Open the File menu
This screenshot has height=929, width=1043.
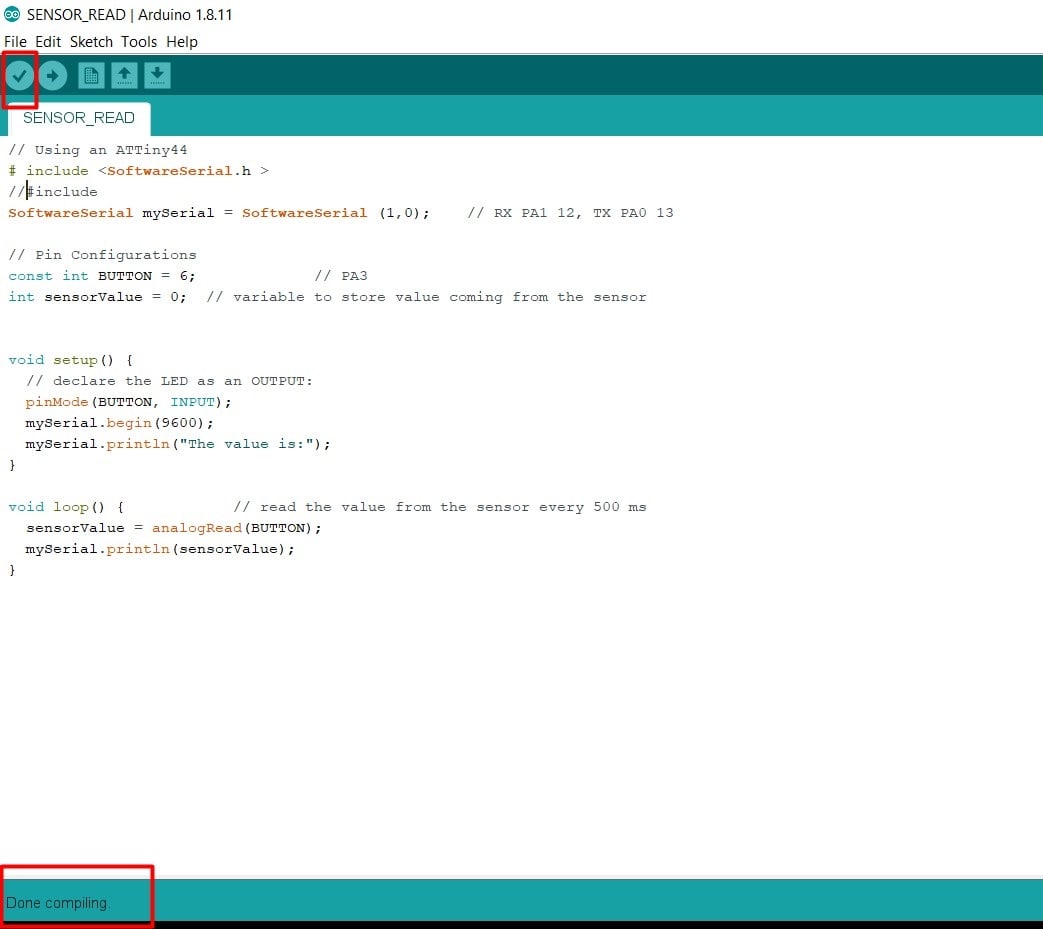click(15, 42)
